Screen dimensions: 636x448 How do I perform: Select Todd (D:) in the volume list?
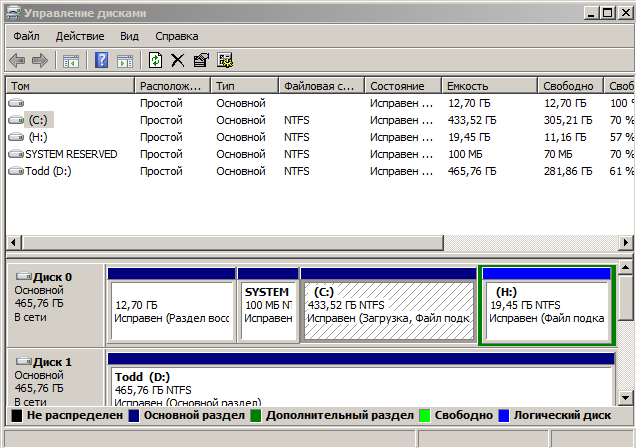(48, 171)
